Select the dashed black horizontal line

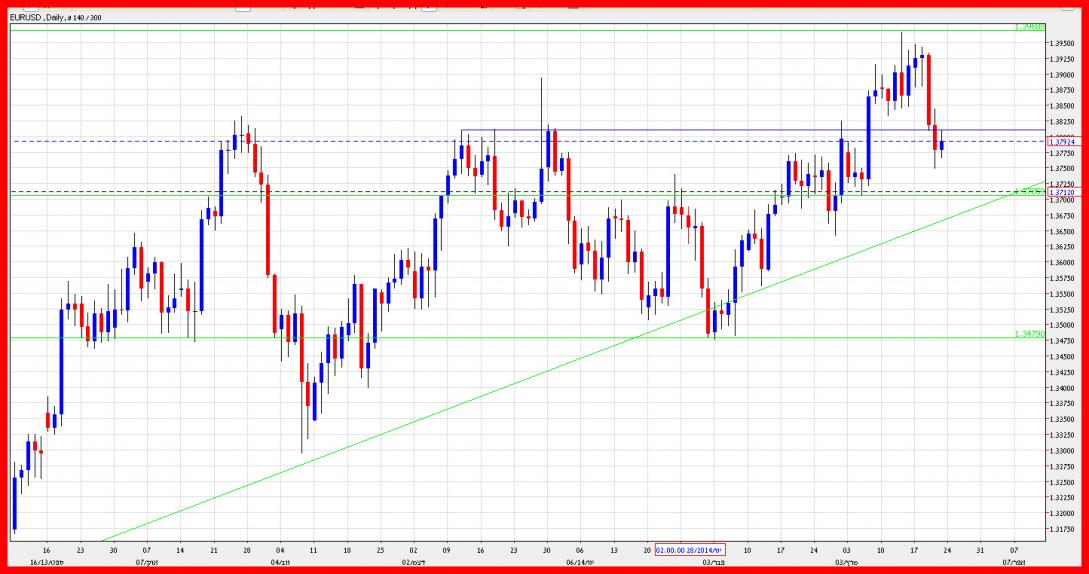300,191
